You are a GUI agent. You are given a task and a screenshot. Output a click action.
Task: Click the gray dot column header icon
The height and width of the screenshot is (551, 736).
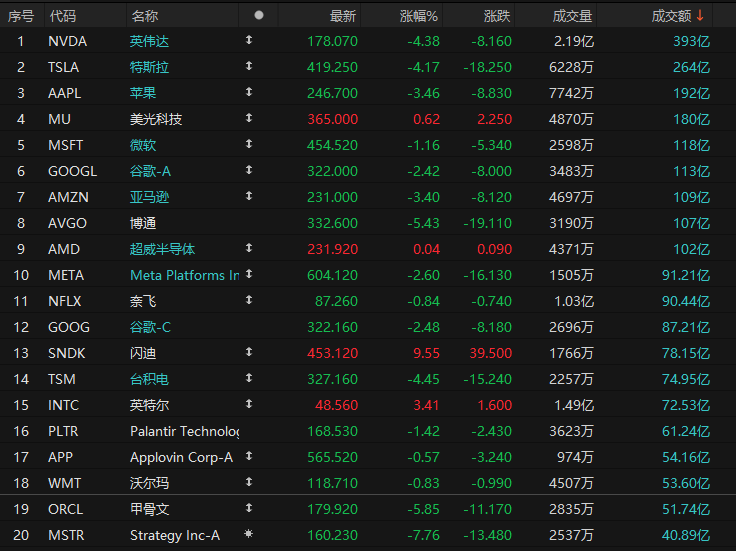pyautogui.click(x=259, y=15)
